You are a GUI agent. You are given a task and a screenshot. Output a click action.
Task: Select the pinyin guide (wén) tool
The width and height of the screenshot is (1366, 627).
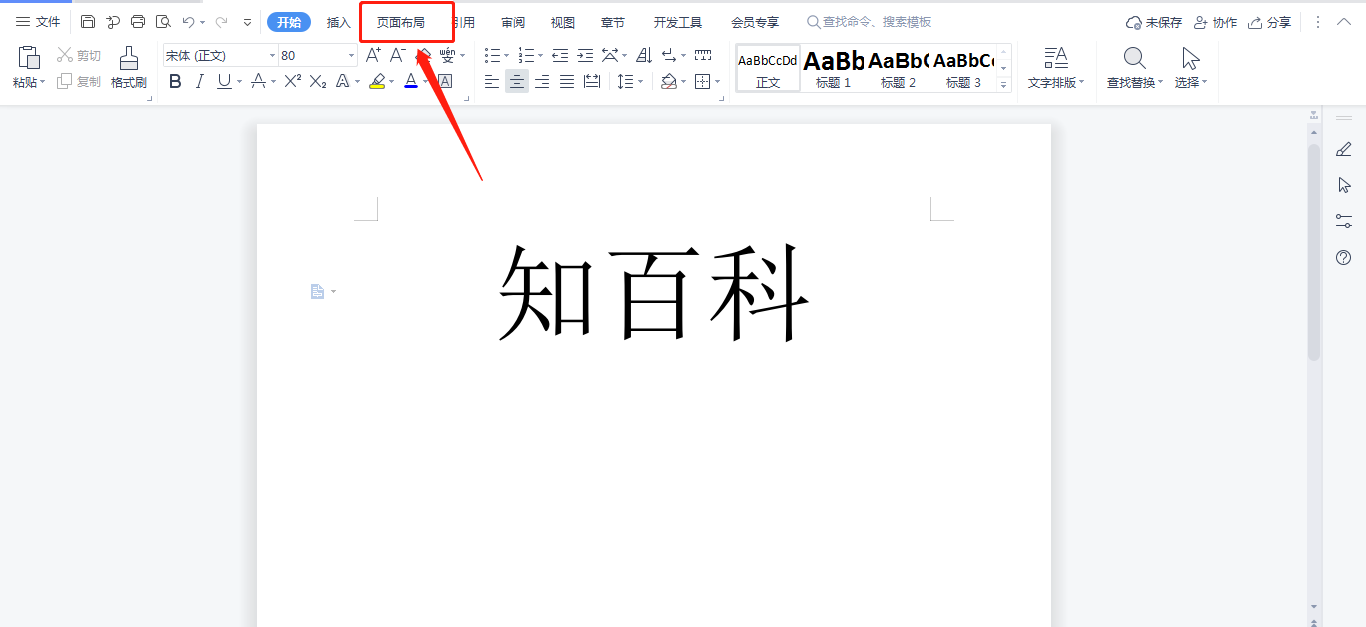(x=448, y=55)
